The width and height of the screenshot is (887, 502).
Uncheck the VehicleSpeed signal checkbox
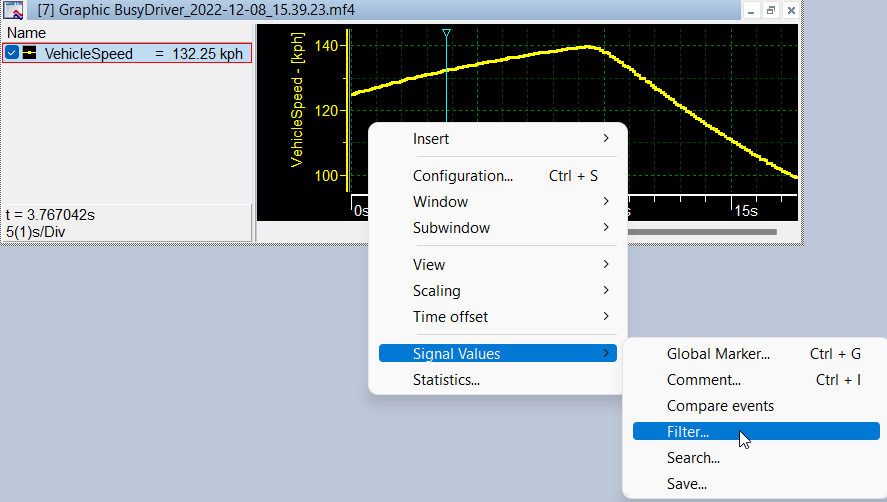click(12, 53)
